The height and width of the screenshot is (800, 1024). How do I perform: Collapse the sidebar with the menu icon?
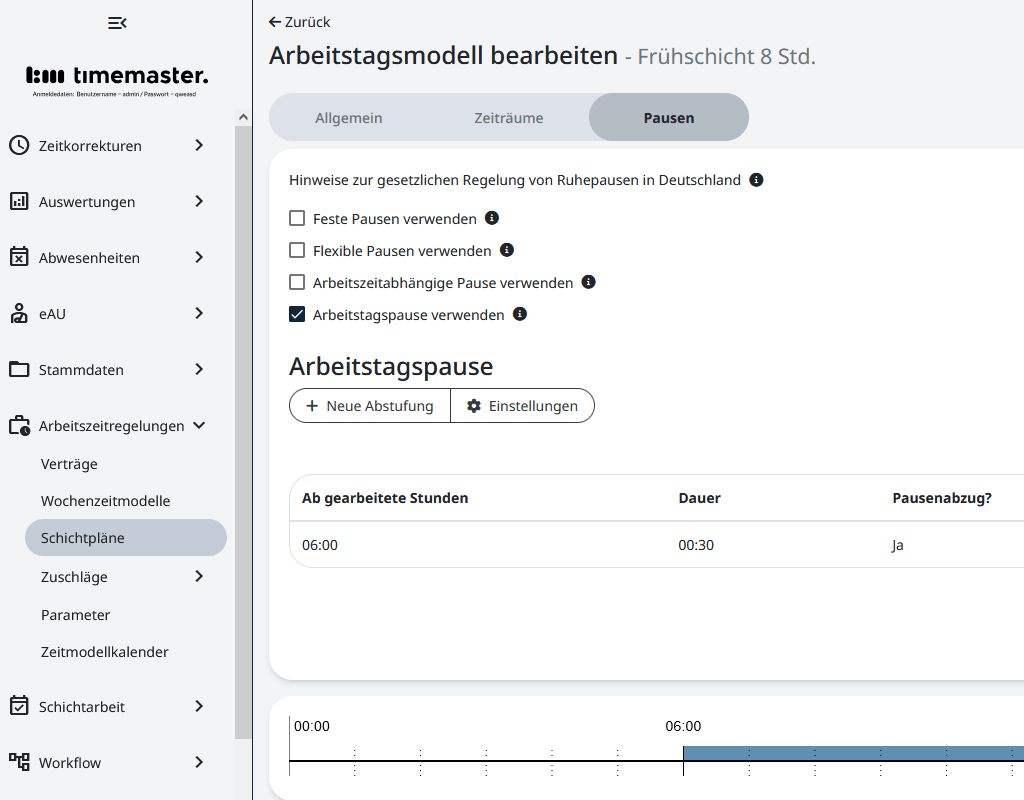click(117, 22)
